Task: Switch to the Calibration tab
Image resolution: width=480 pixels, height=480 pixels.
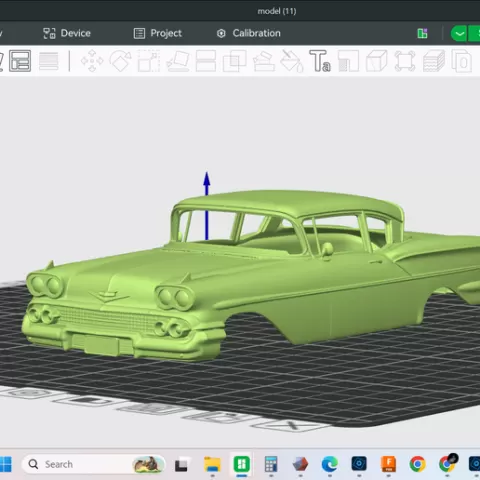Action: [x=249, y=33]
